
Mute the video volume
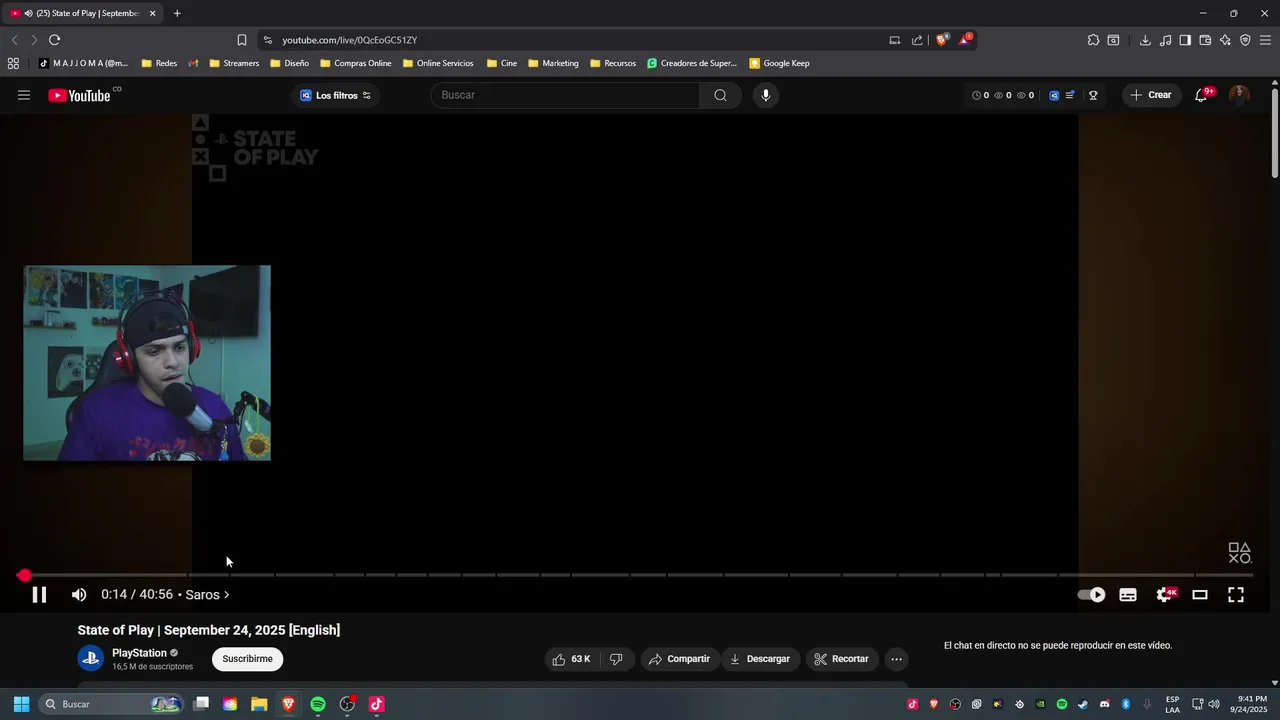pyautogui.click(x=79, y=595)
